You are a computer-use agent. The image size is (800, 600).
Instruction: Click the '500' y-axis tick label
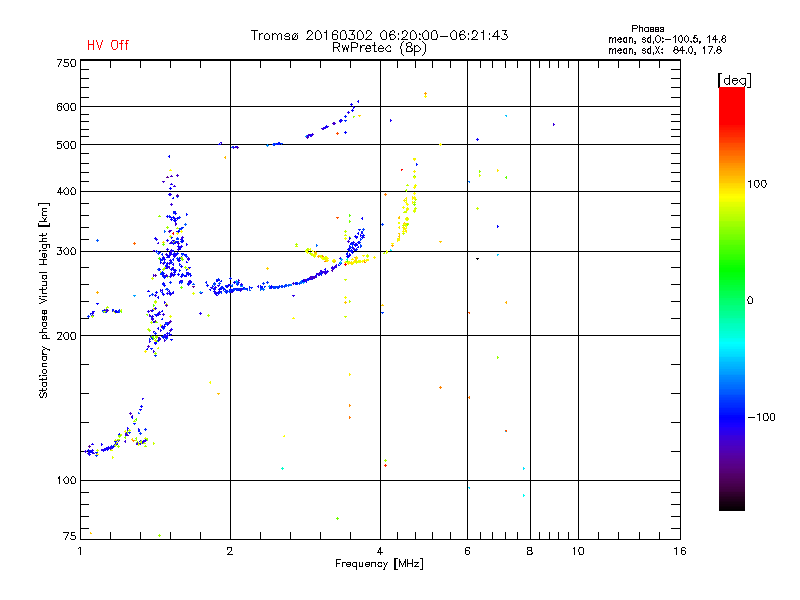tap(66, 145)
